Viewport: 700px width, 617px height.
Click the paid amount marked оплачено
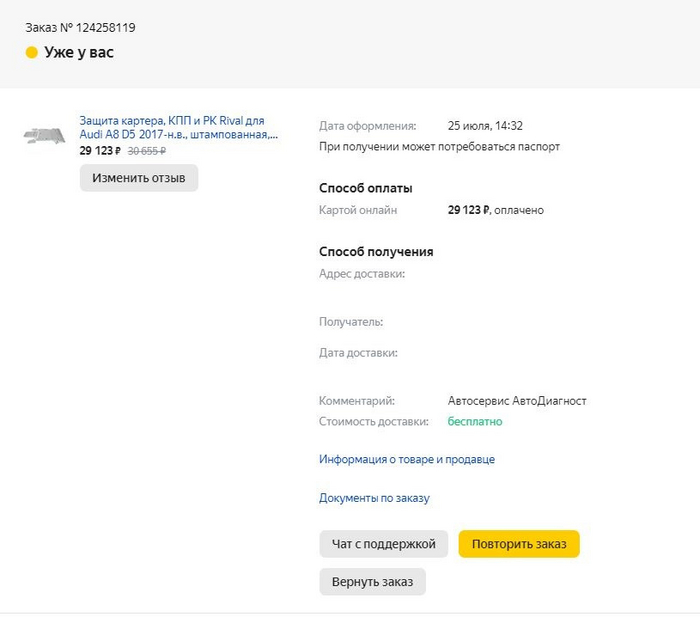pos(495,210)
